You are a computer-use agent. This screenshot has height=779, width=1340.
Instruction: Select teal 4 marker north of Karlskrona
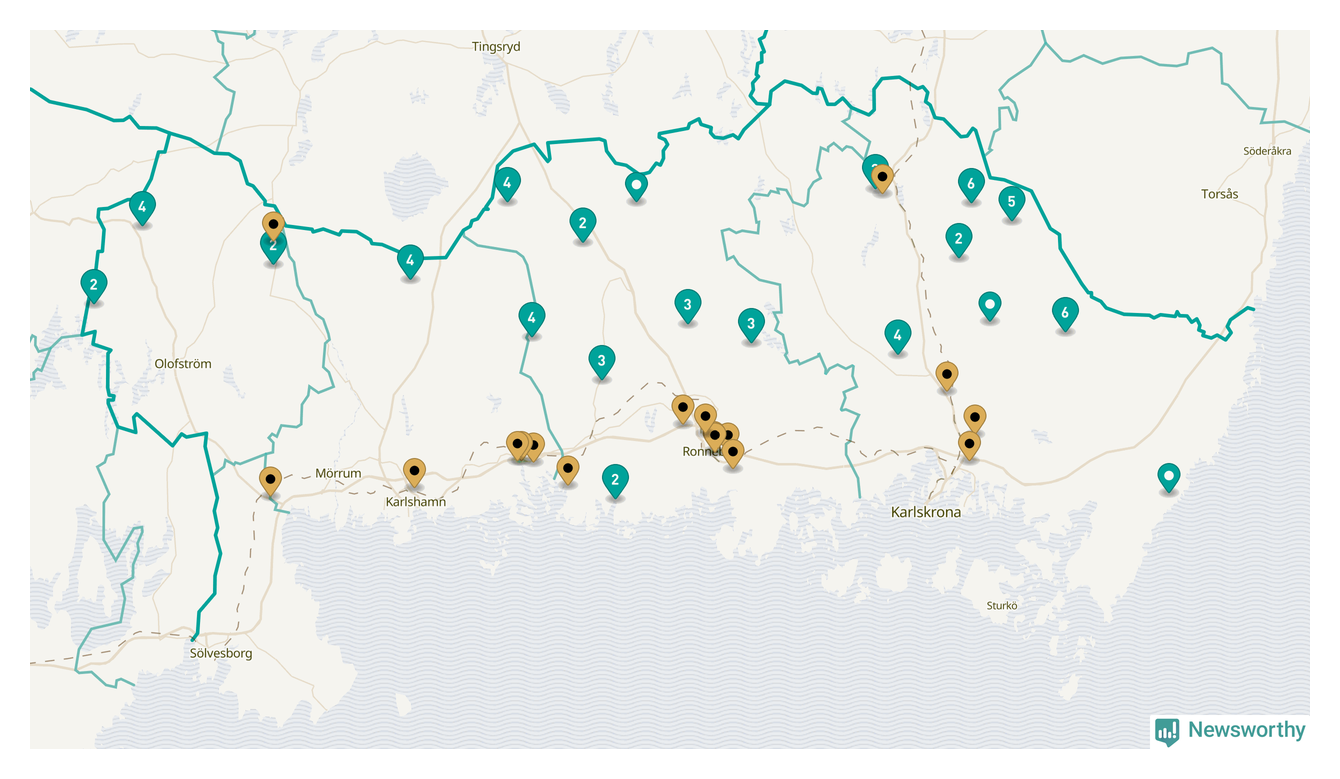click(897, 336)
